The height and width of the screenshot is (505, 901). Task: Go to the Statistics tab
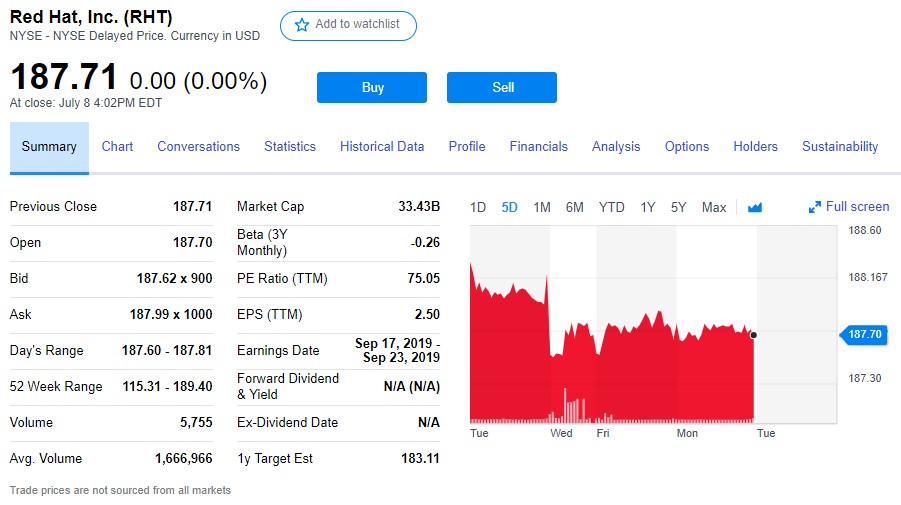tap(290, 147)
